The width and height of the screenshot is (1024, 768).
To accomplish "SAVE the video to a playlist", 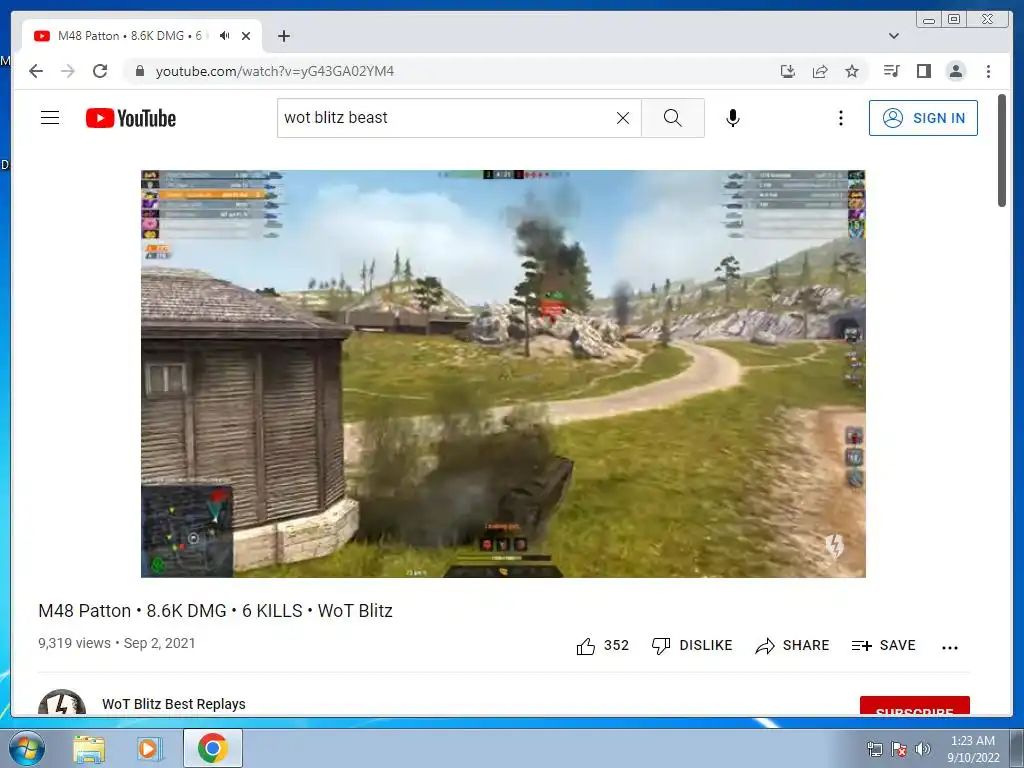I will pos(883,645).
